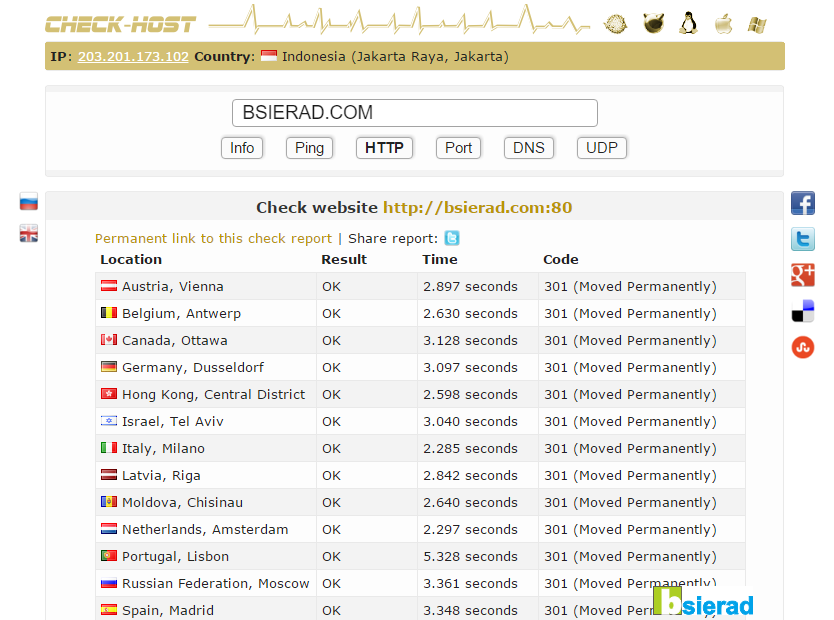
Task: Click the Location column header
Action: point(131,259)
